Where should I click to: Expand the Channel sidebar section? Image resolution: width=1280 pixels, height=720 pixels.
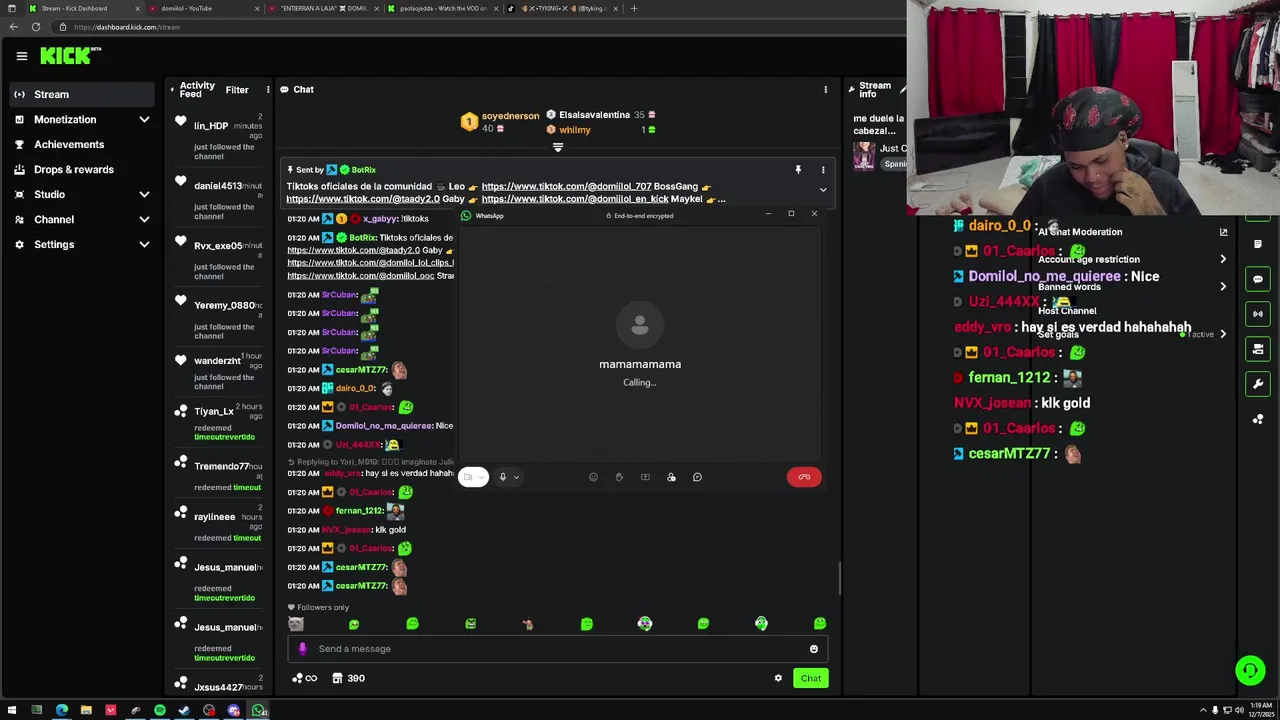click(x=82, y=219)
